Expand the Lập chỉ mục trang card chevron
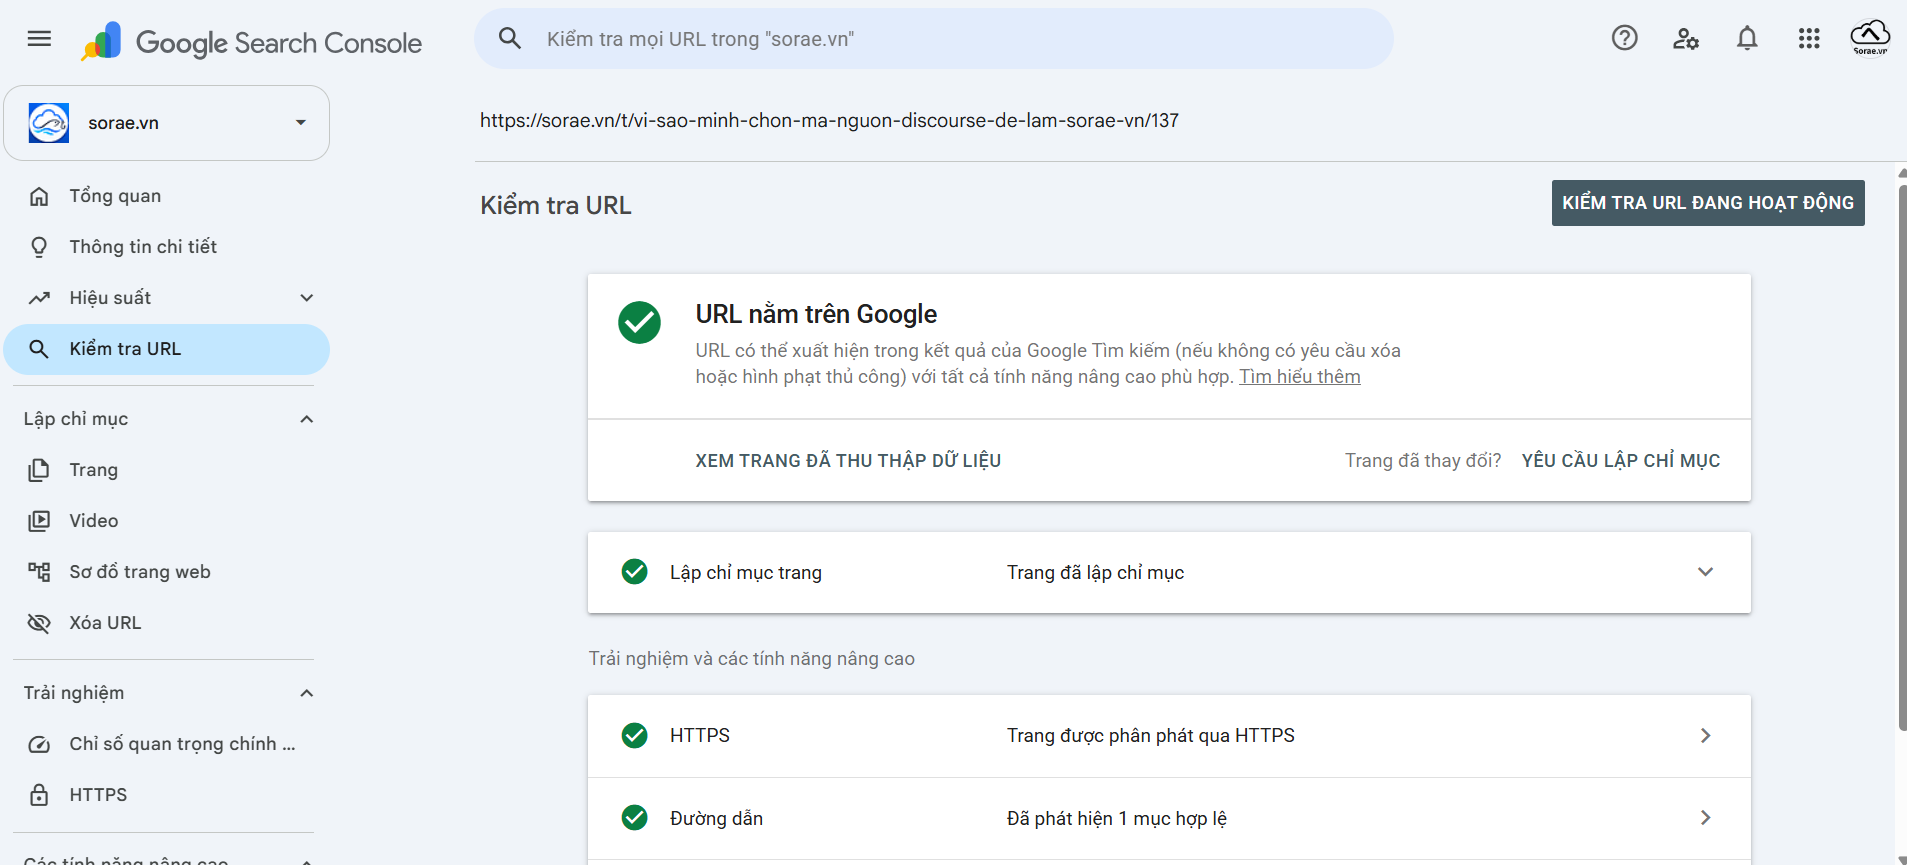The image size is (1907, 865). 1705,572
